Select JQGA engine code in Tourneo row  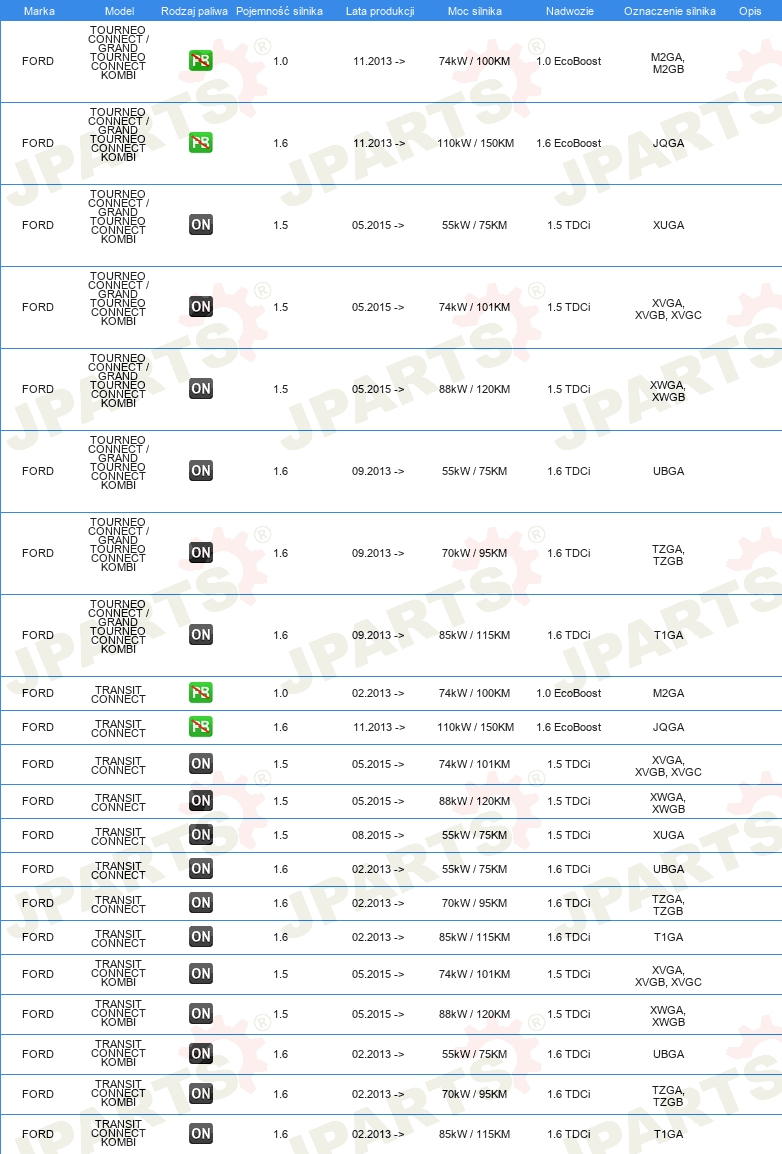coord(668,143)
